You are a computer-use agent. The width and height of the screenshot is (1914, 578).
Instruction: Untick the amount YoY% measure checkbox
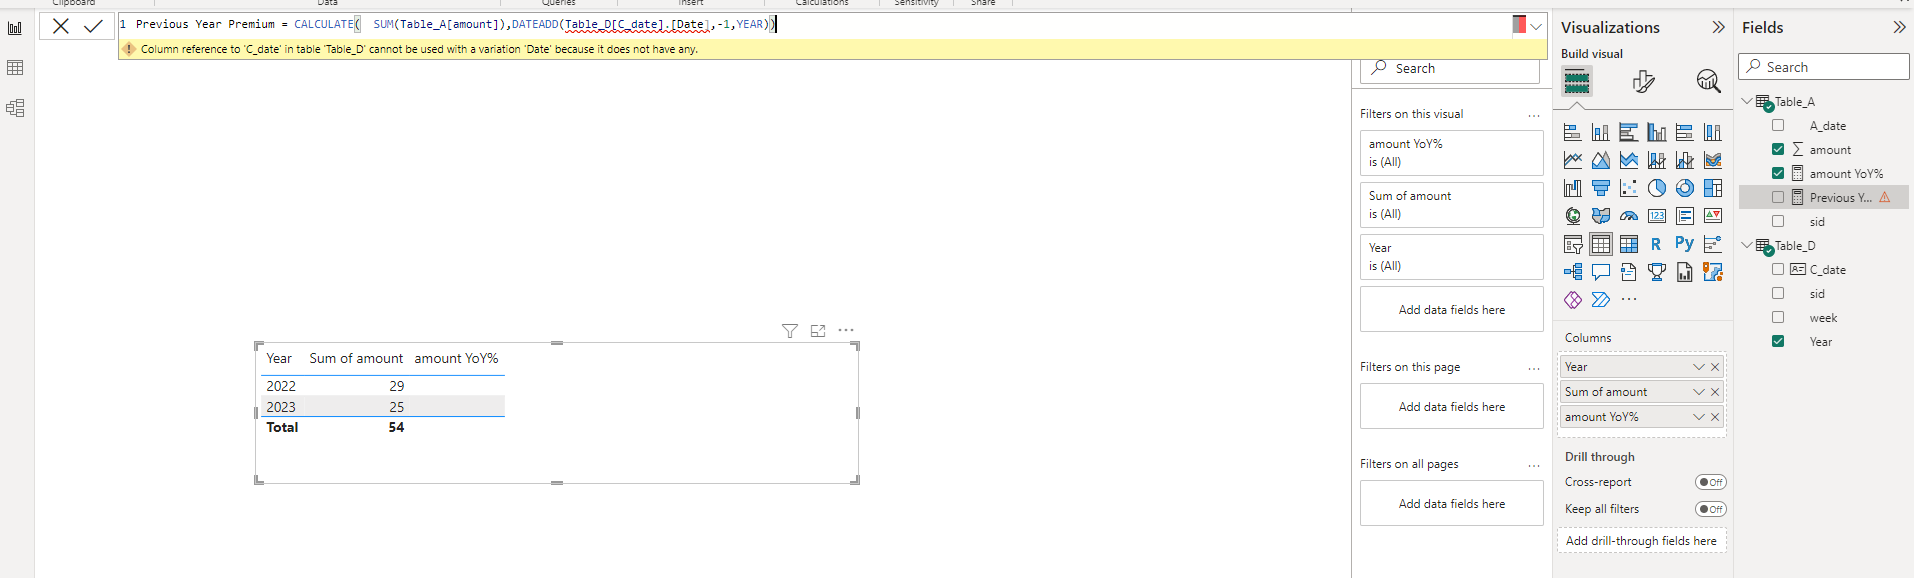point(1778,174)
